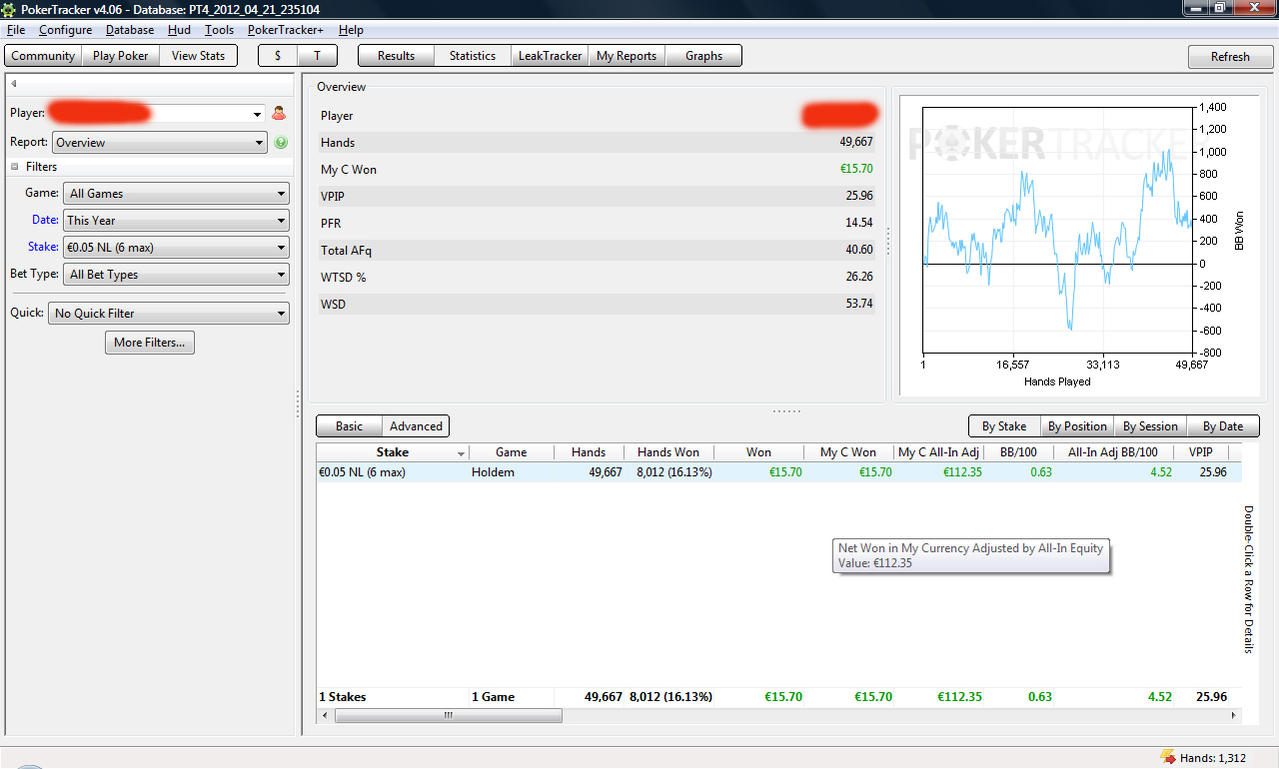The height and width of the screenshot is (769, 1279).
Task: Open the Graphs tab
Action: tap(704, 56)
